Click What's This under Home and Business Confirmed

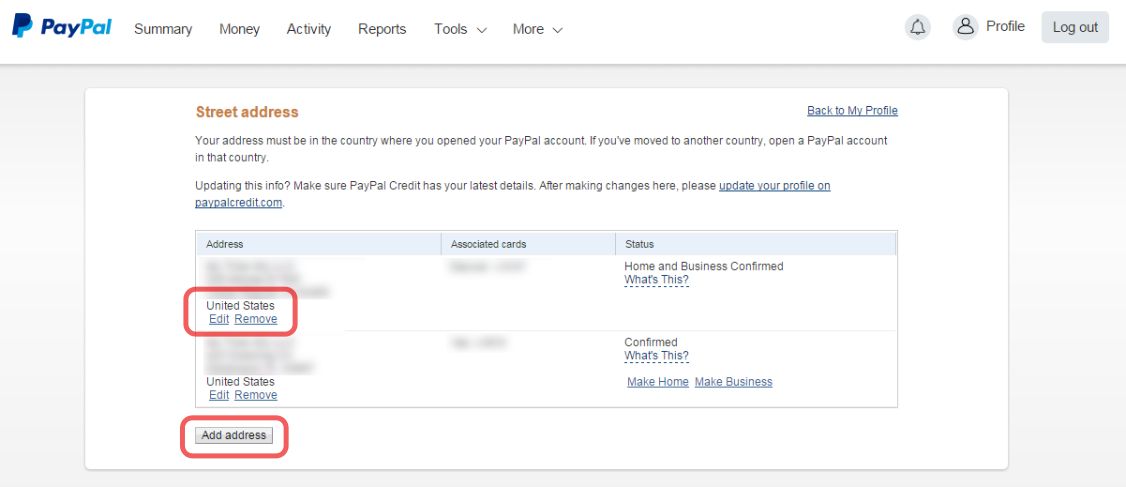point(656,279)
